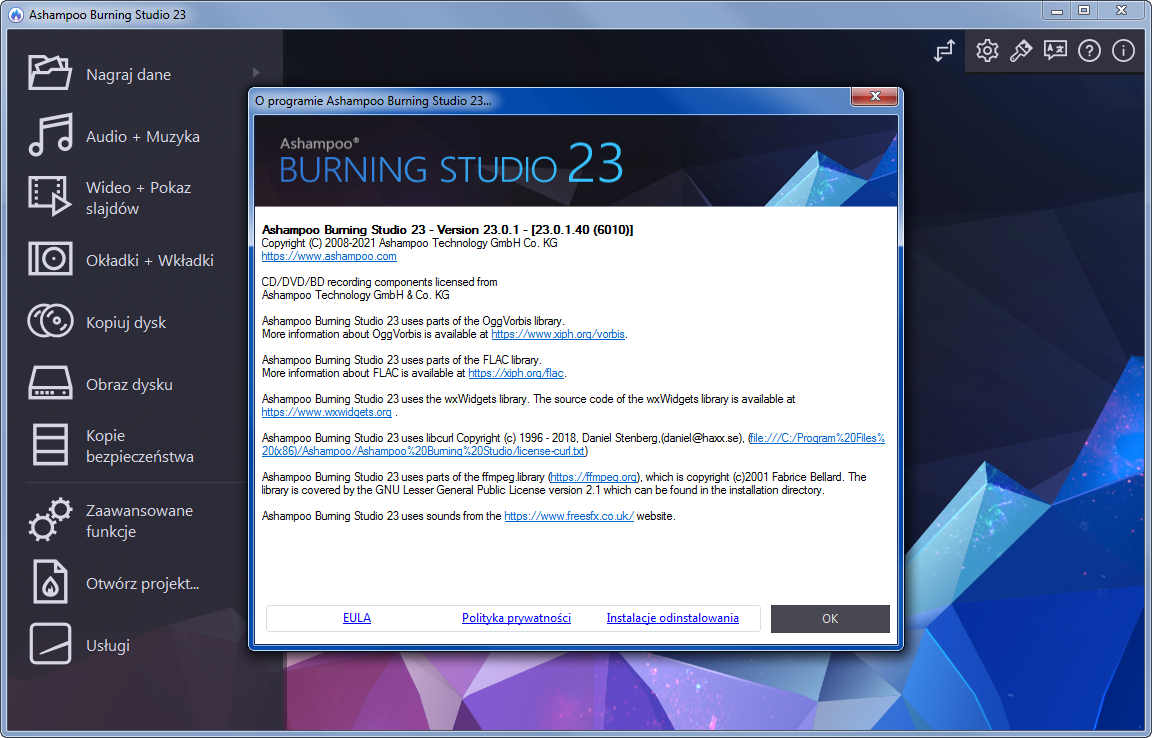Viewport: 1152px width, 738px height.
Task: Click the Zaawansowane funkcje gears icon
Action: (x=50, y=520)
